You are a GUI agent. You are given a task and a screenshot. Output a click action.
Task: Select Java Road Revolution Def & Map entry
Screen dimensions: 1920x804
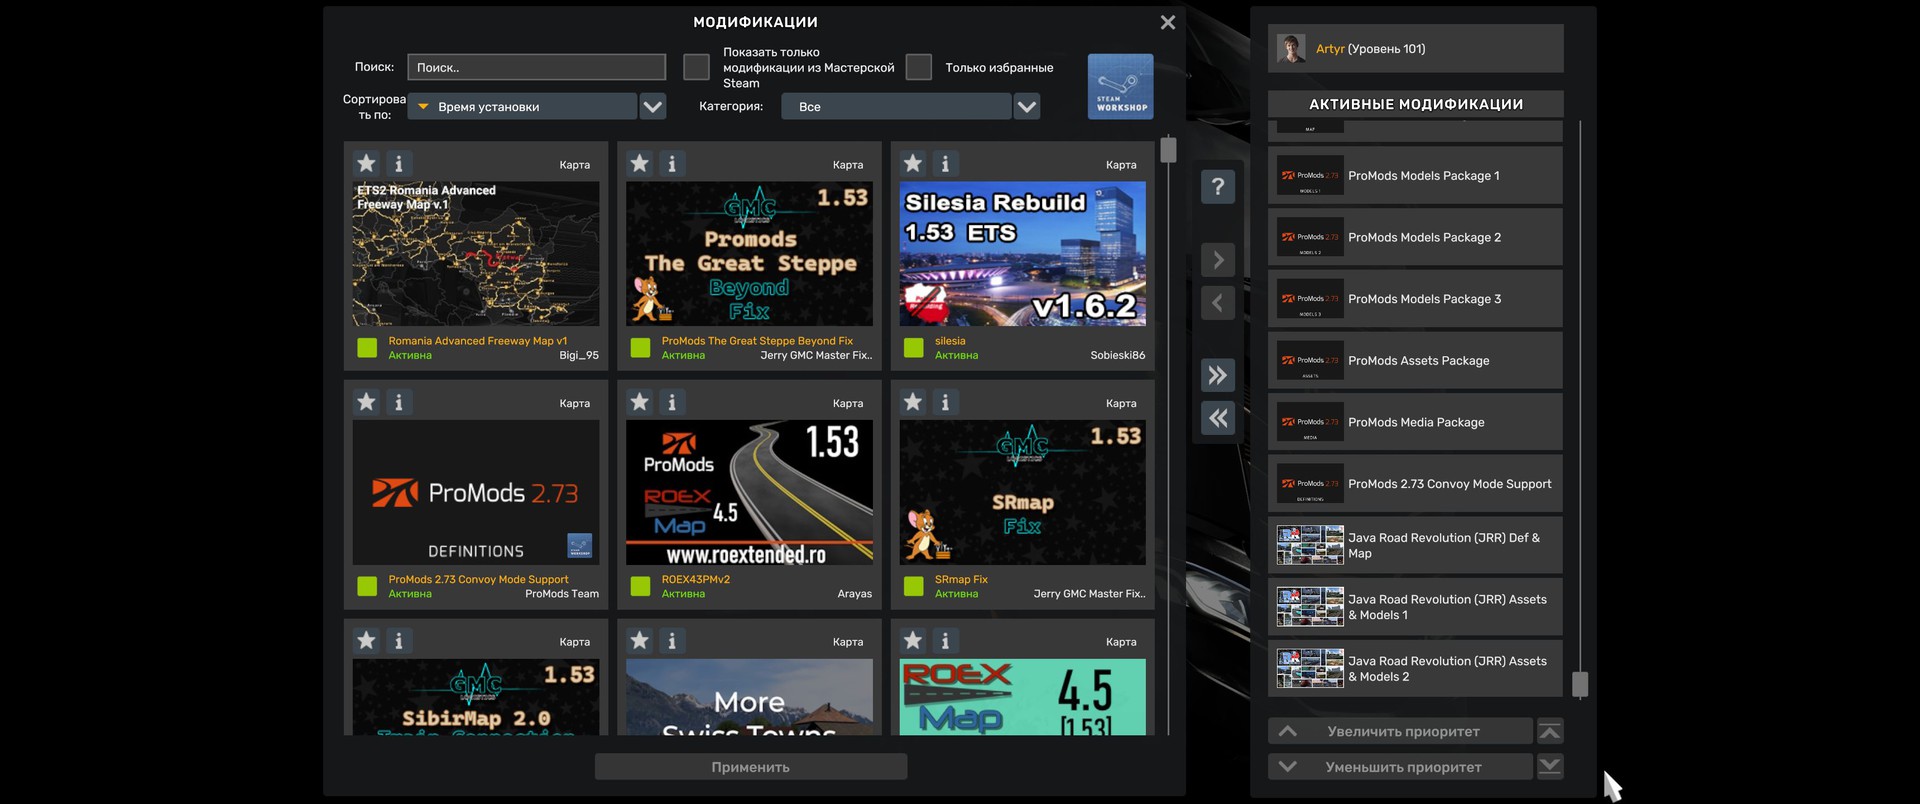1415,546
